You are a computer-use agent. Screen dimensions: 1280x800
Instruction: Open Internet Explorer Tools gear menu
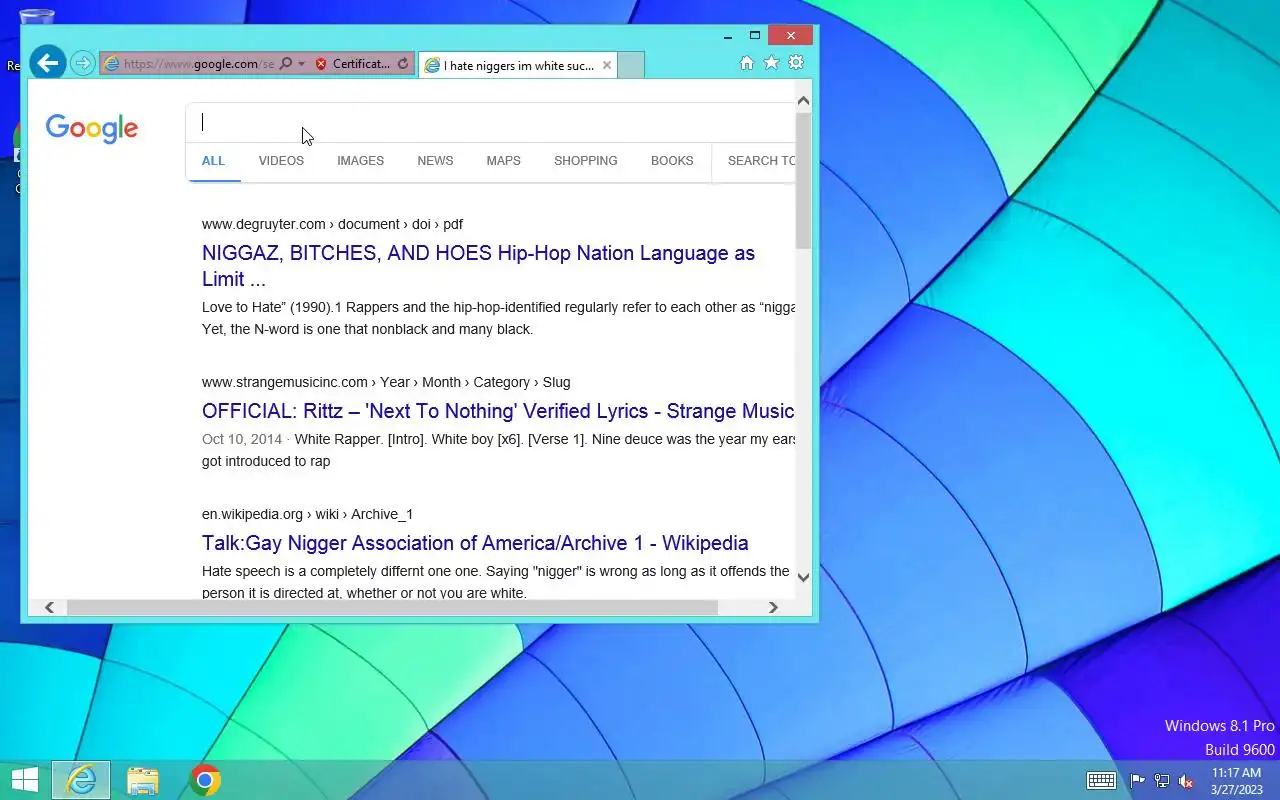tap(796, 63)
